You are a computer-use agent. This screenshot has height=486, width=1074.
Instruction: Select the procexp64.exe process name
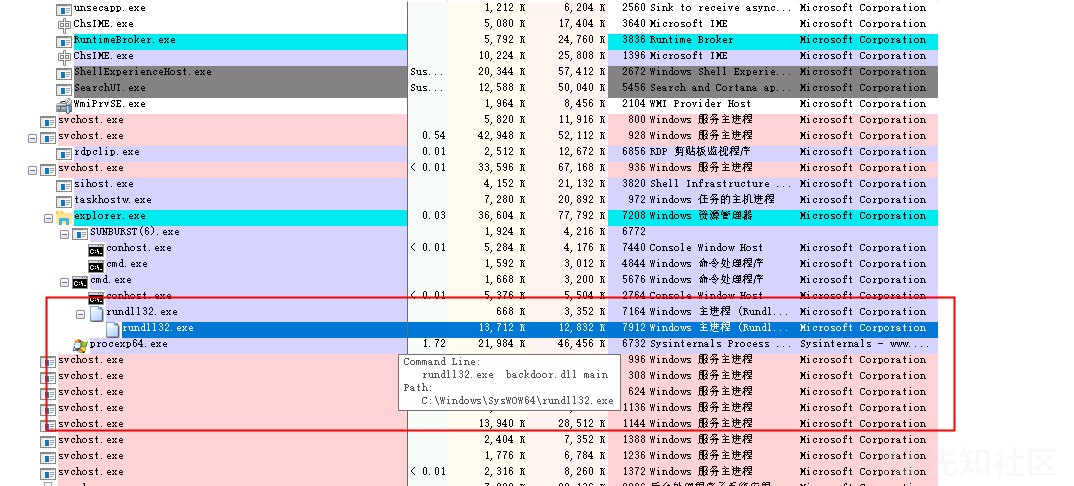coord(129,344)
